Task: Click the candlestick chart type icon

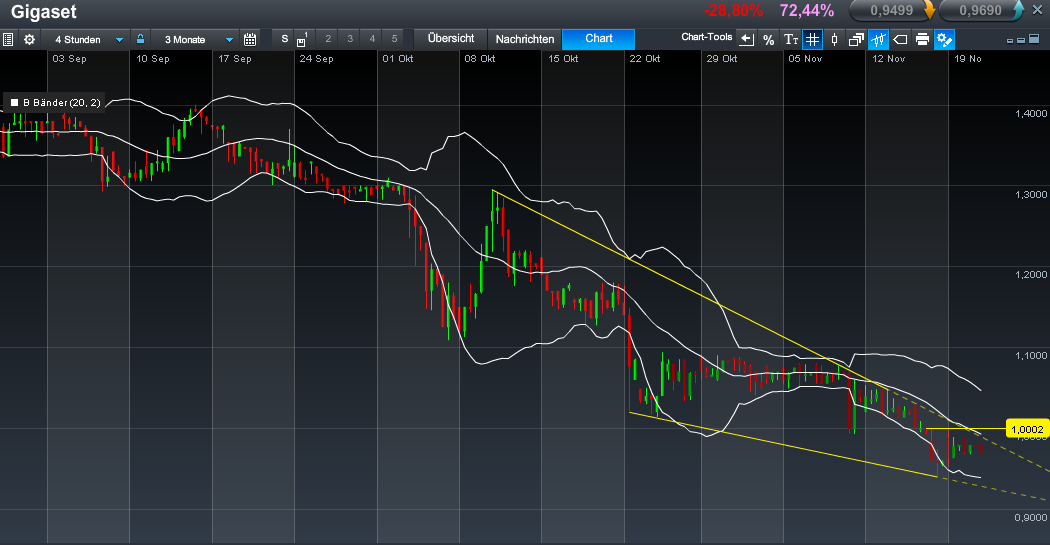Action: point(834,40)
